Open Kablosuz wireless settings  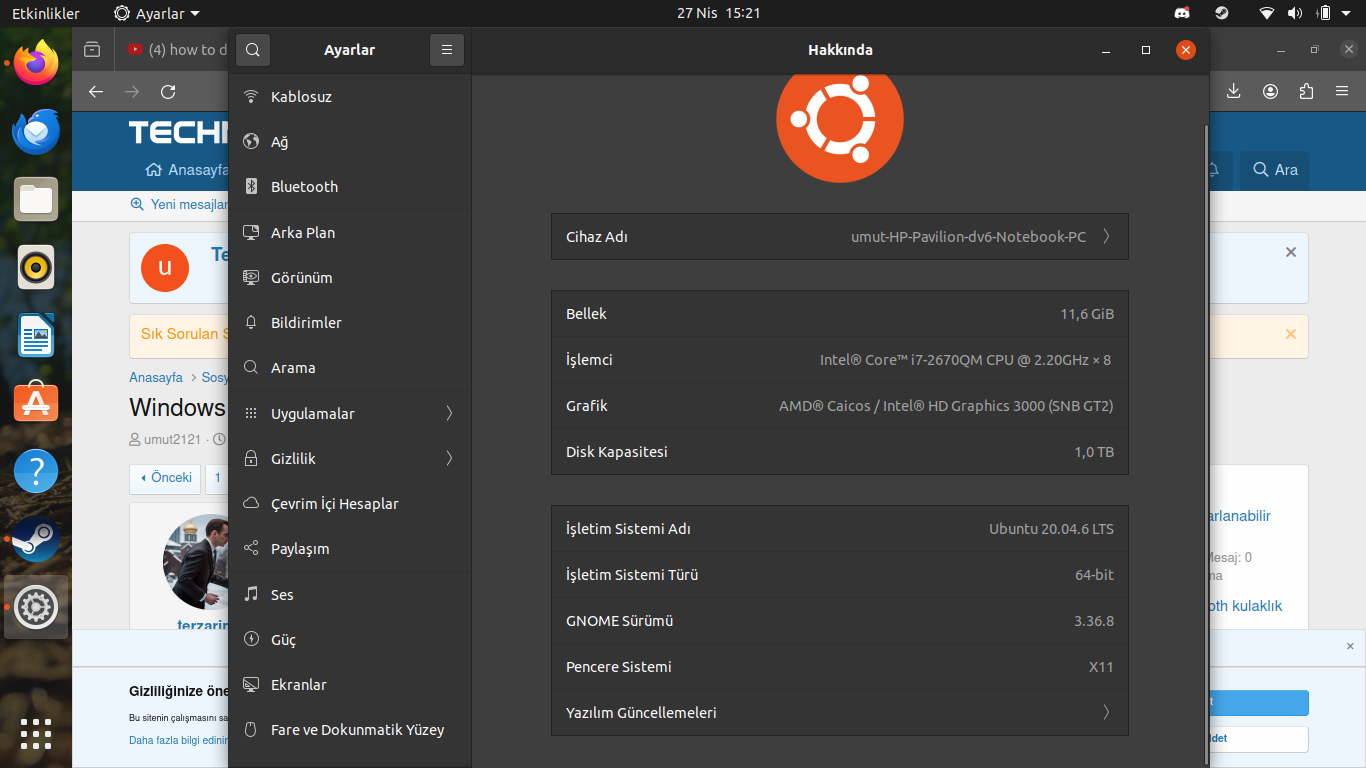click(301, 97)
